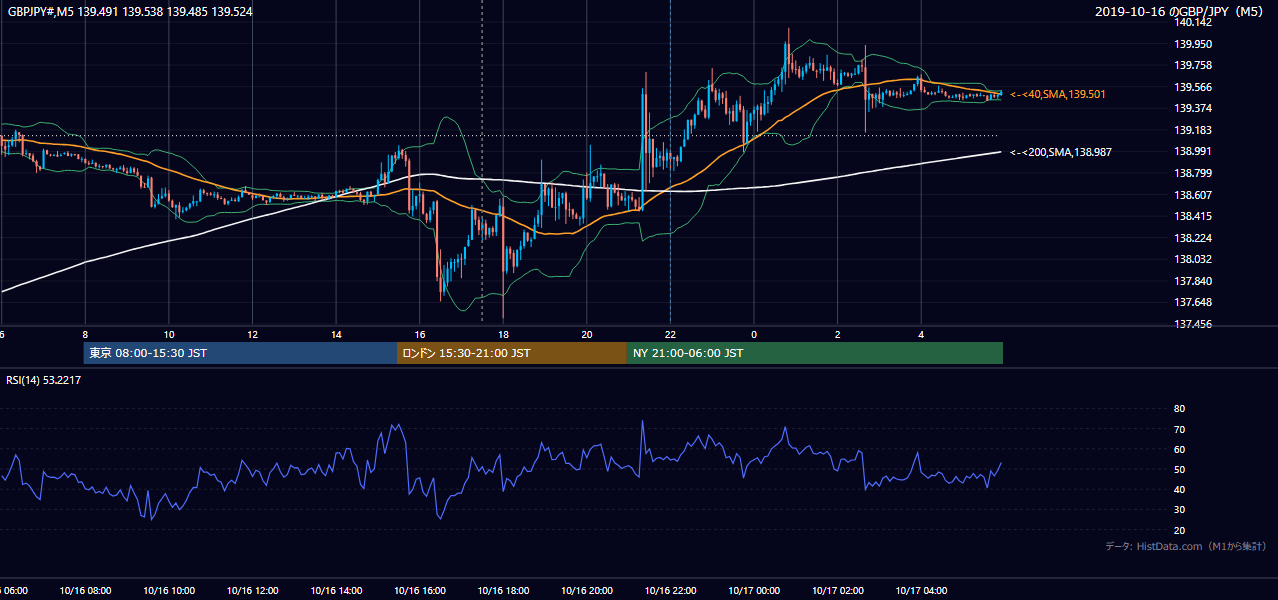Click date label 10/16 12:00
Screen dimensions: 1278x600
click(x=252, y=591)
